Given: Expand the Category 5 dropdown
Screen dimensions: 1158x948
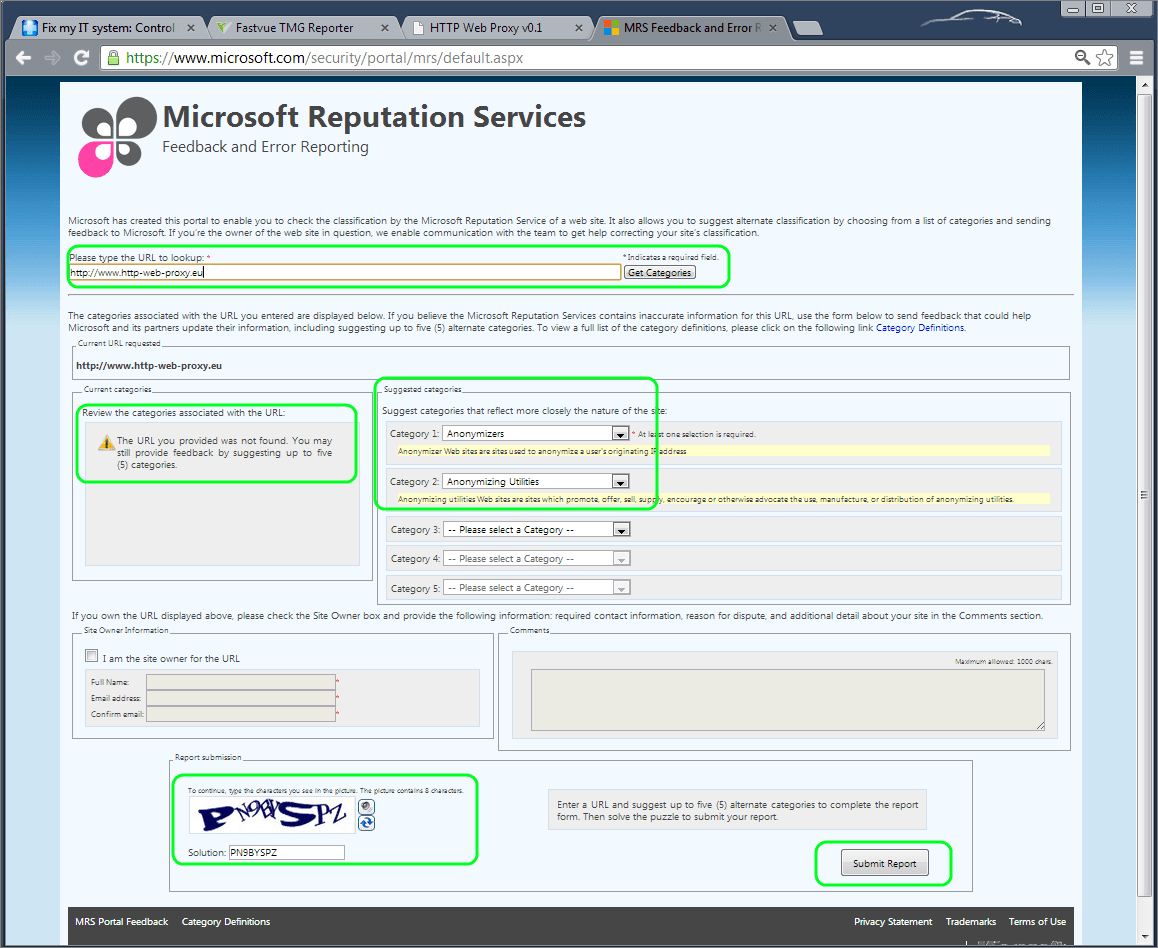Looking at the screenshot, I should pyautogui.click(x=536, y=588).
